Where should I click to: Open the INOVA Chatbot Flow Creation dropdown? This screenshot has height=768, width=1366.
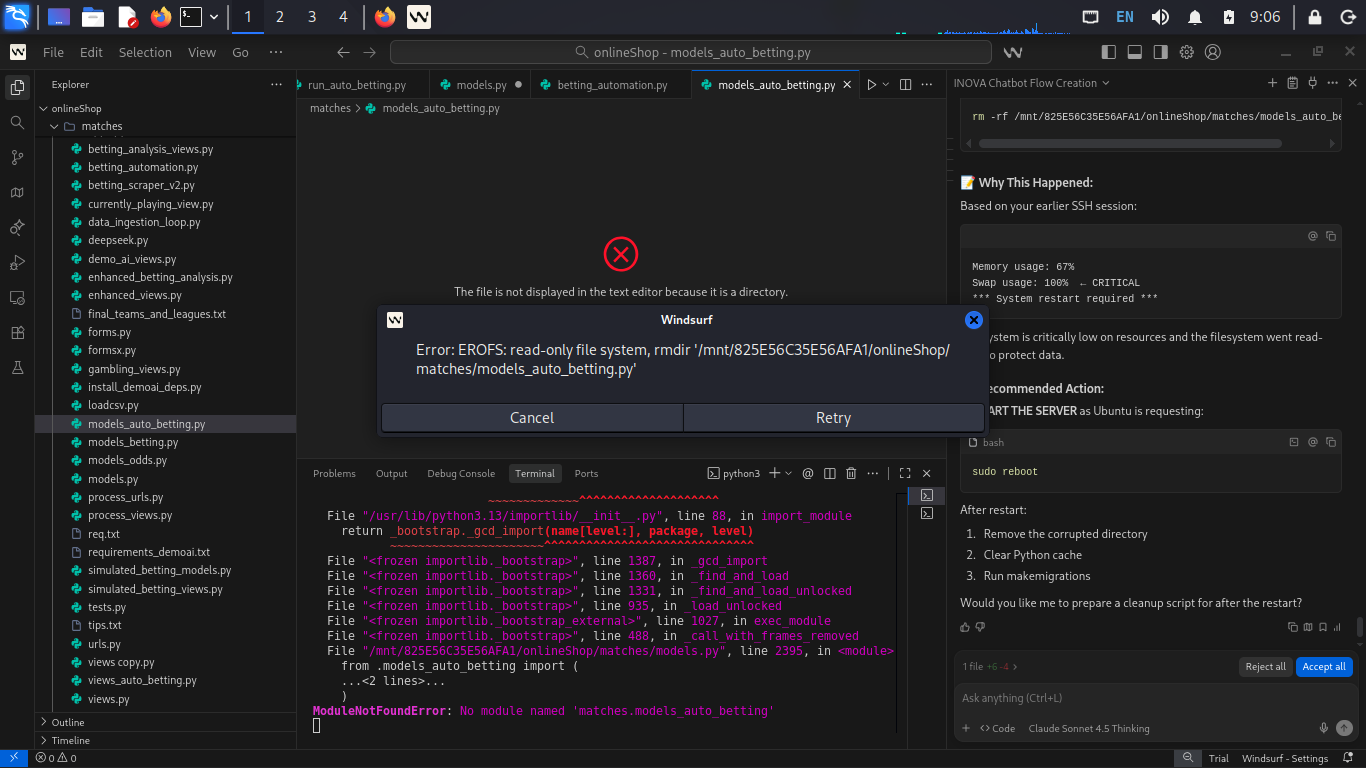coord(1032,83)
